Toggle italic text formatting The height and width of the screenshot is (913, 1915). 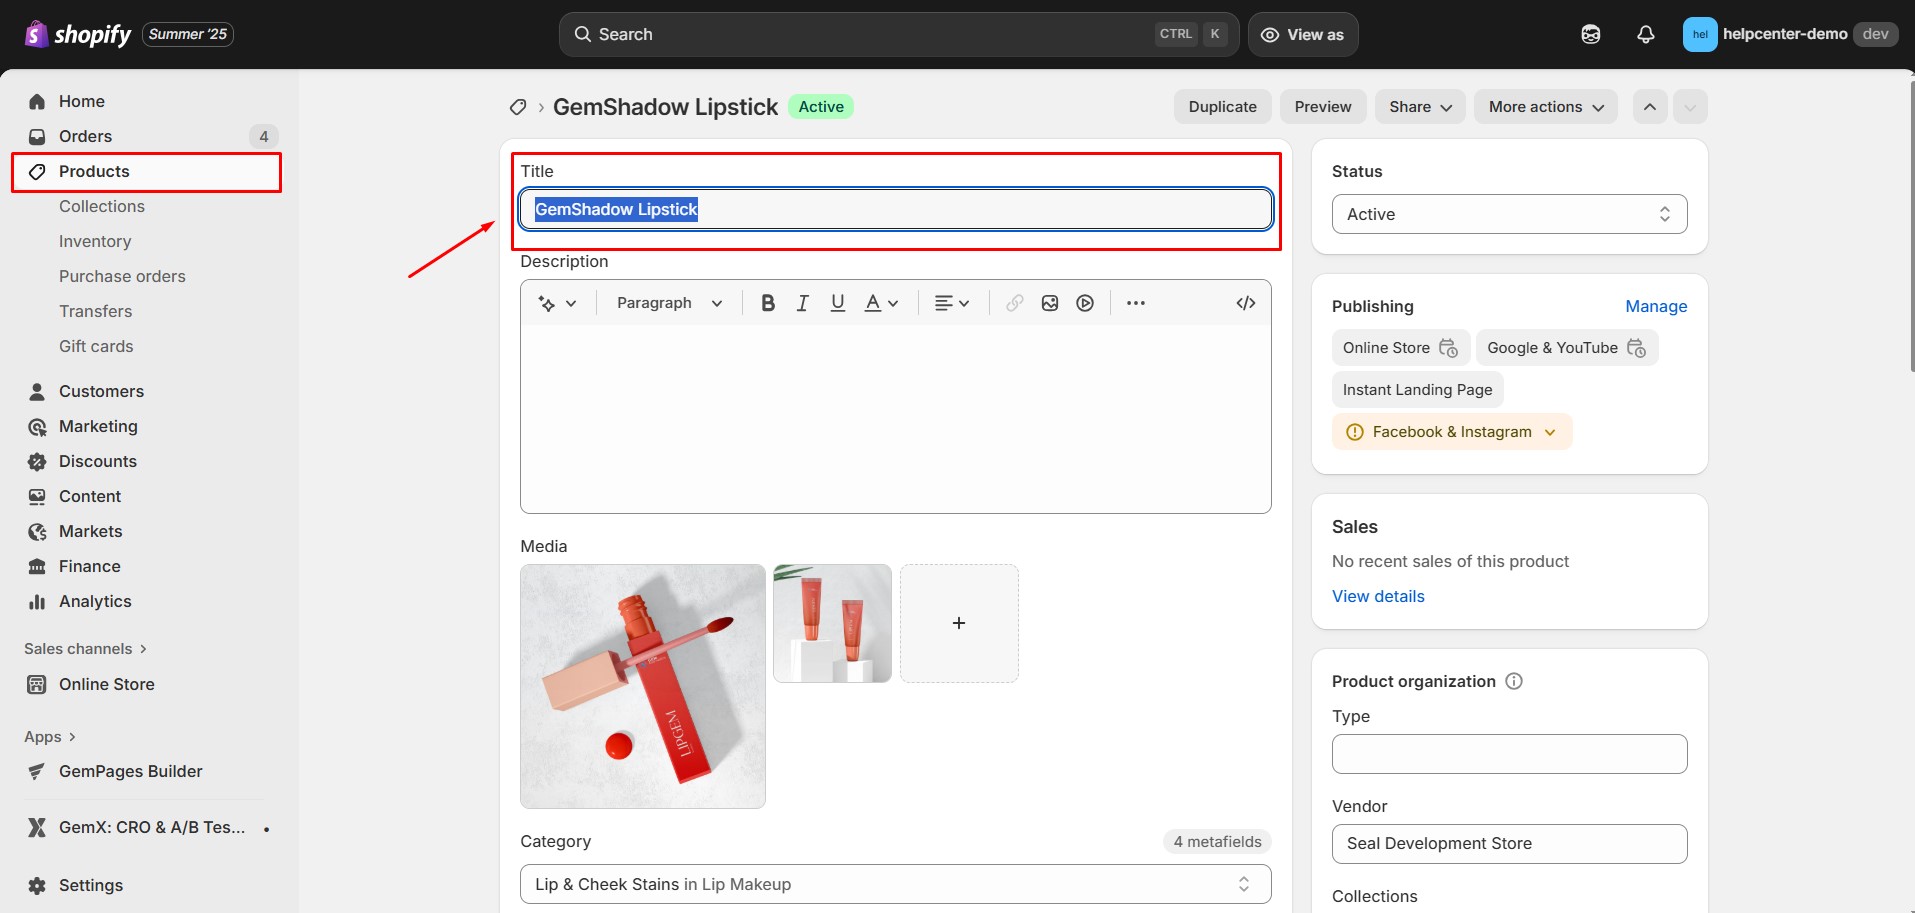point(802,303)
